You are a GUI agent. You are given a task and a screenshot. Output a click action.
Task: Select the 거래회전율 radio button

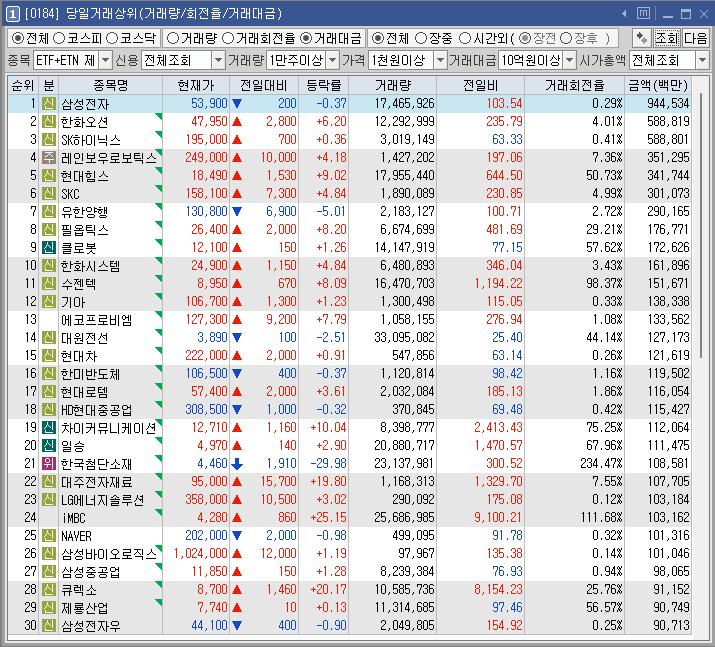click(x=228, y=38)
